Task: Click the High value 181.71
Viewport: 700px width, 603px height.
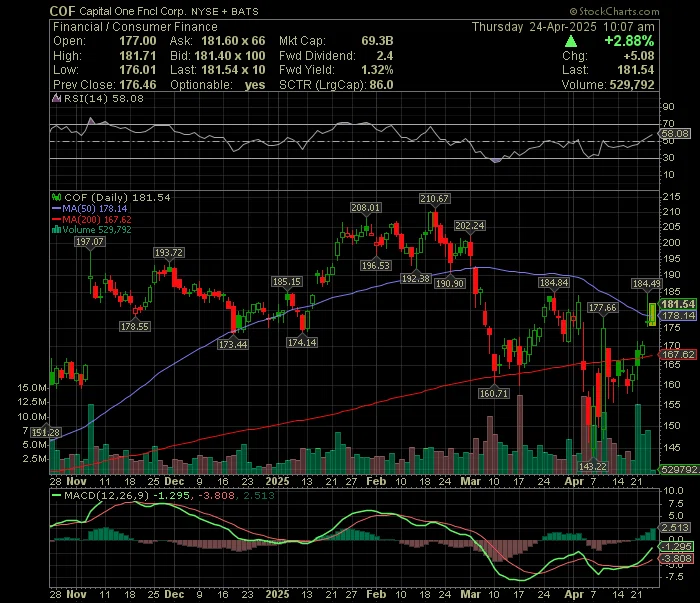Action: [138, 56]
